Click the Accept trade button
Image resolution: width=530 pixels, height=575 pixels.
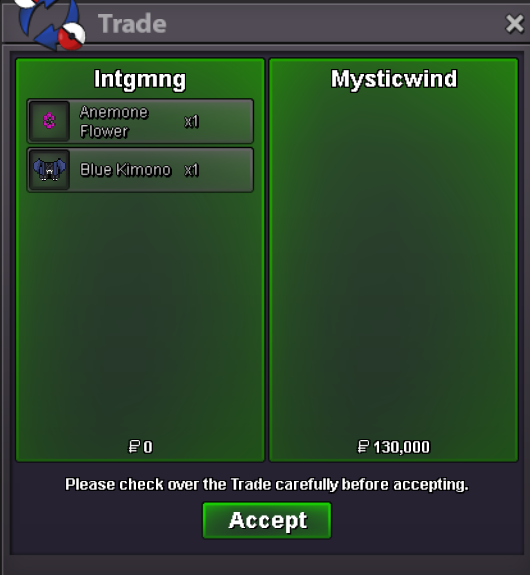(267, 520)
